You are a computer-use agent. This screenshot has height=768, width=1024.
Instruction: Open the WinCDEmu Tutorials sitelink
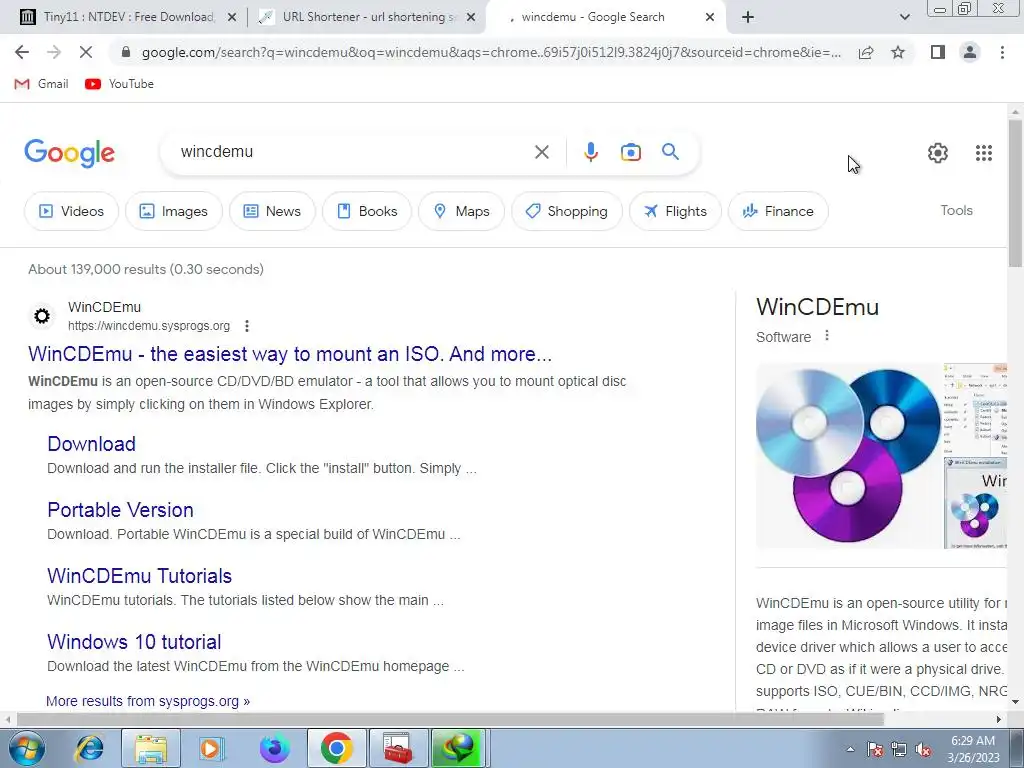point(140,576)
